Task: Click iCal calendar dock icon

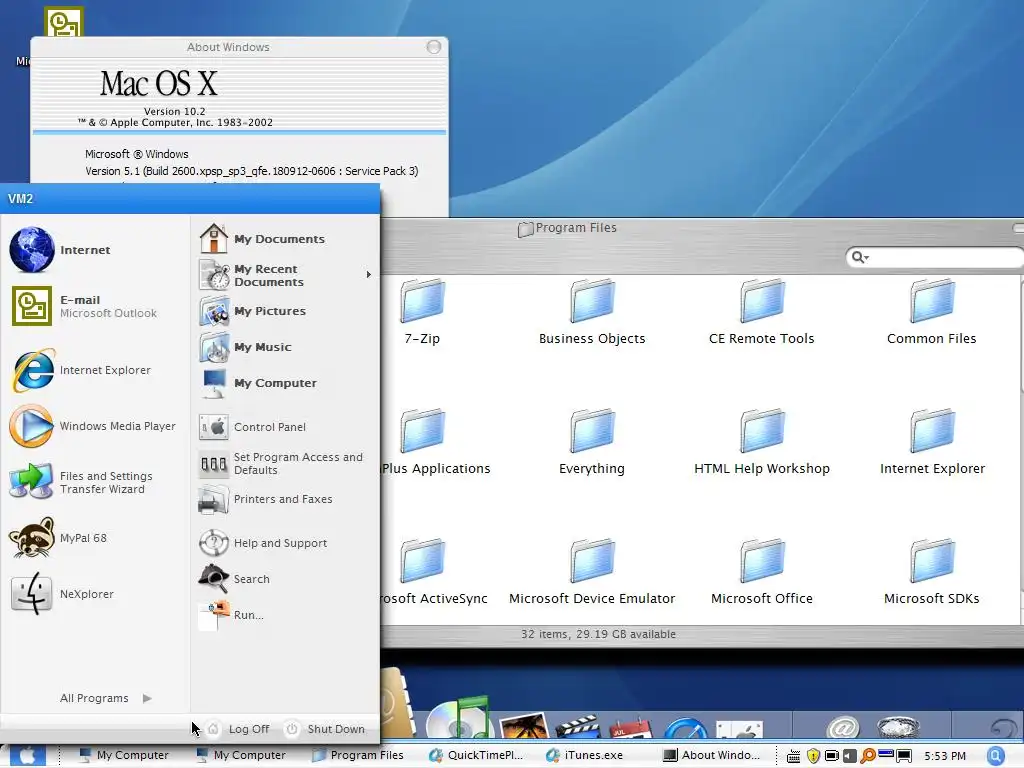Action: 630,728
